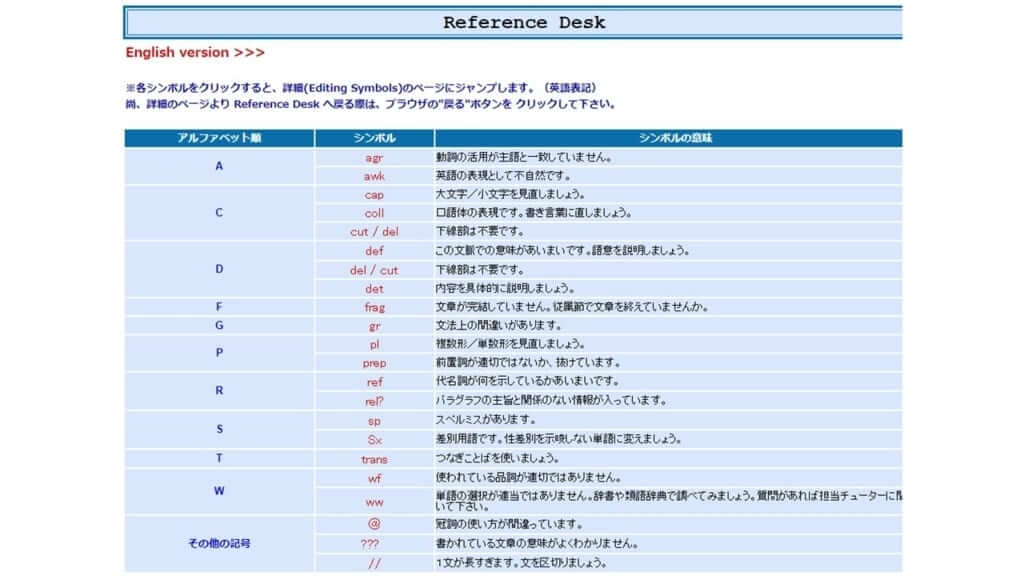Click the シンボルの意味 column header
Screen dimensions: 1024x576
pos(669,138)
